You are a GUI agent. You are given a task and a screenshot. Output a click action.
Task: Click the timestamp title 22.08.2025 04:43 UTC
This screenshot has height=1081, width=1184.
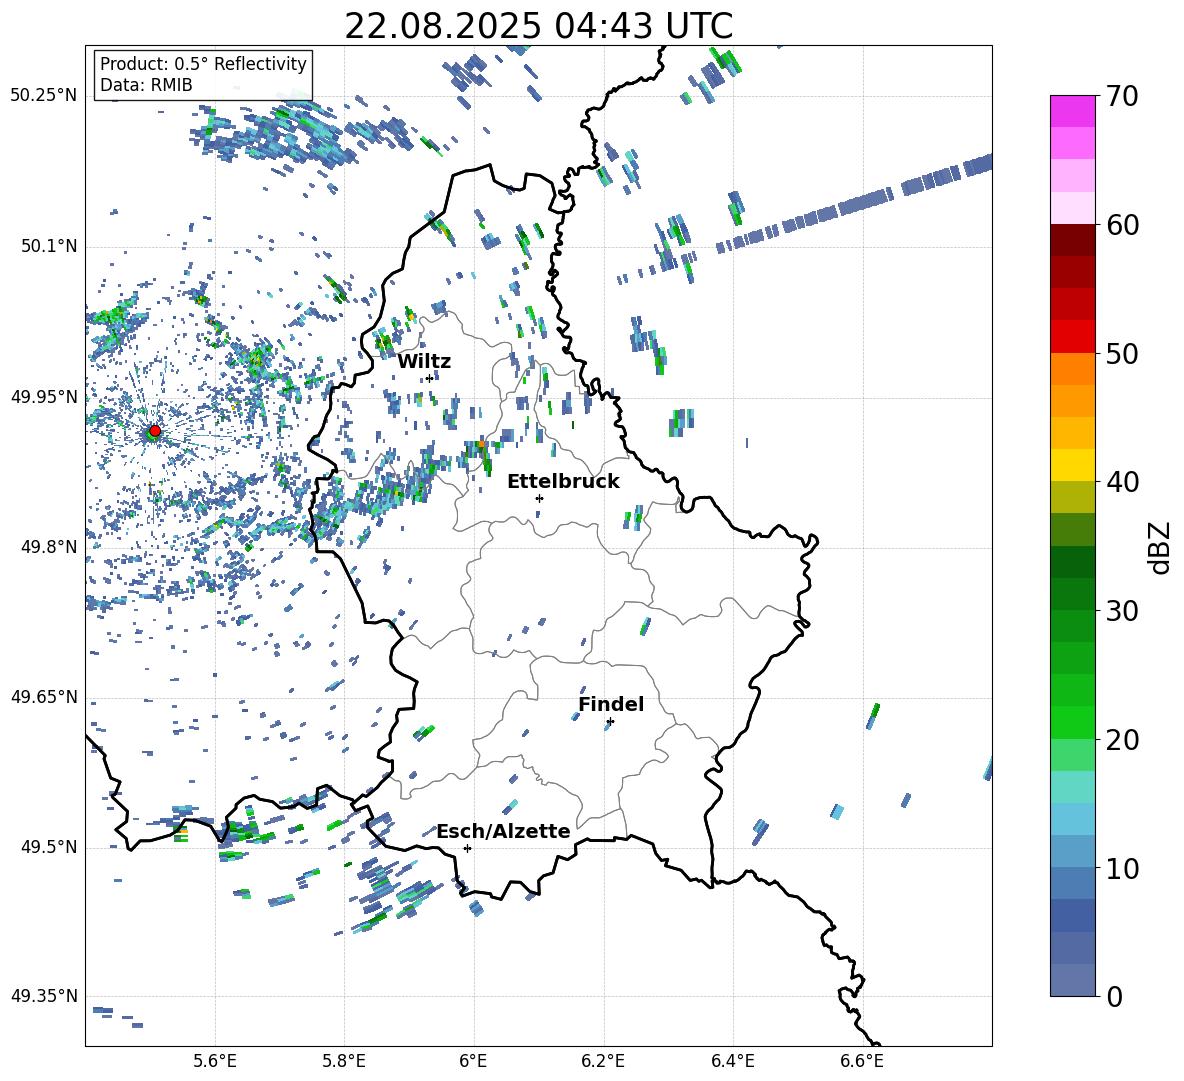pyautogui.click(x=538, y=26)
